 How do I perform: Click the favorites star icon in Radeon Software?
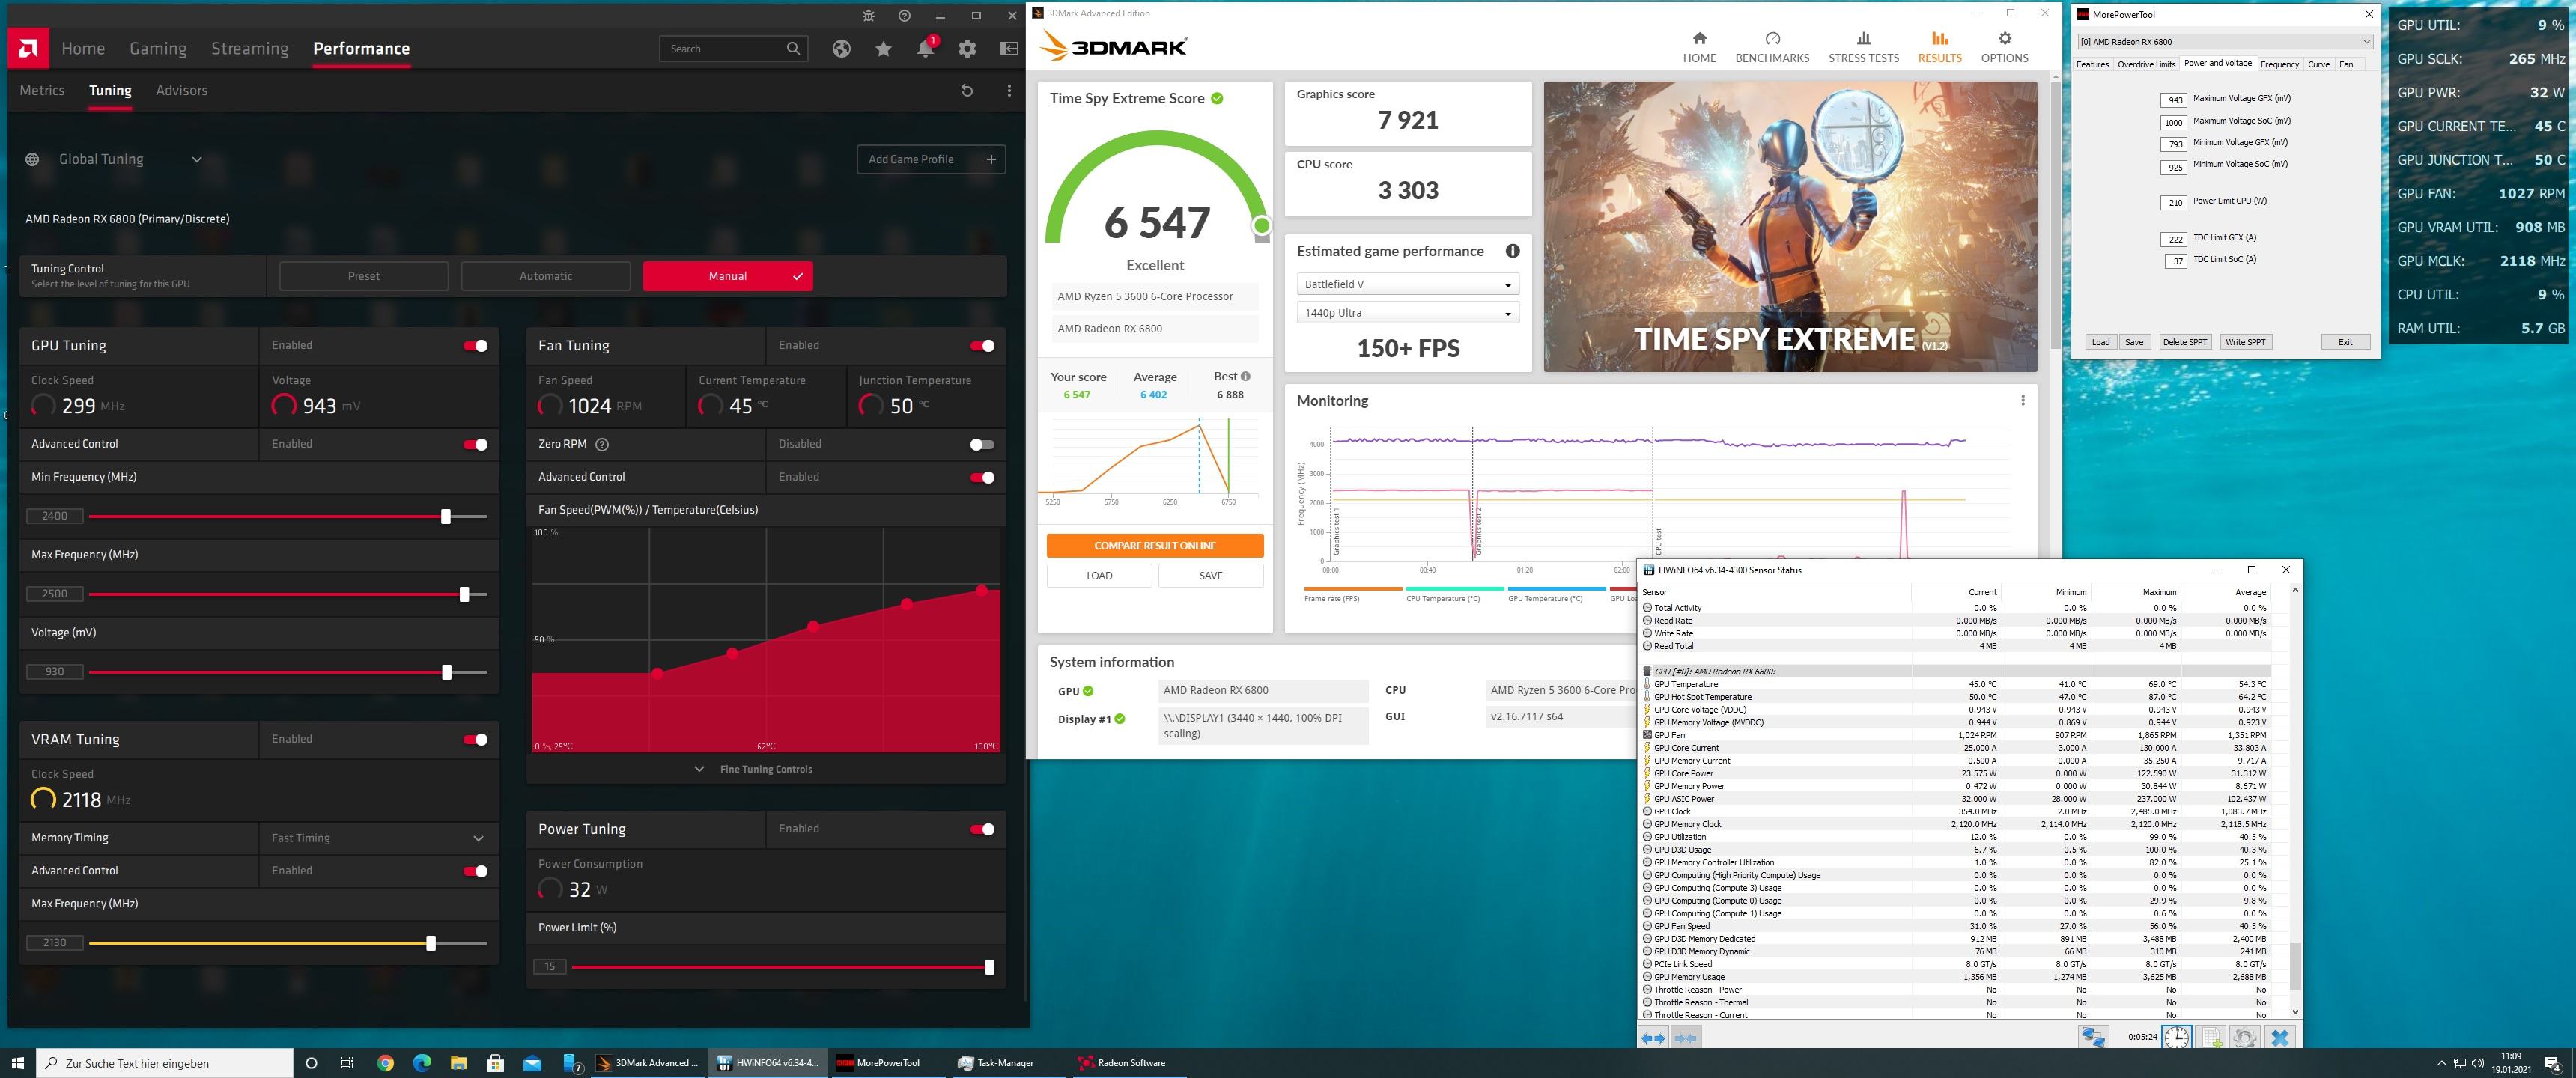883,48
